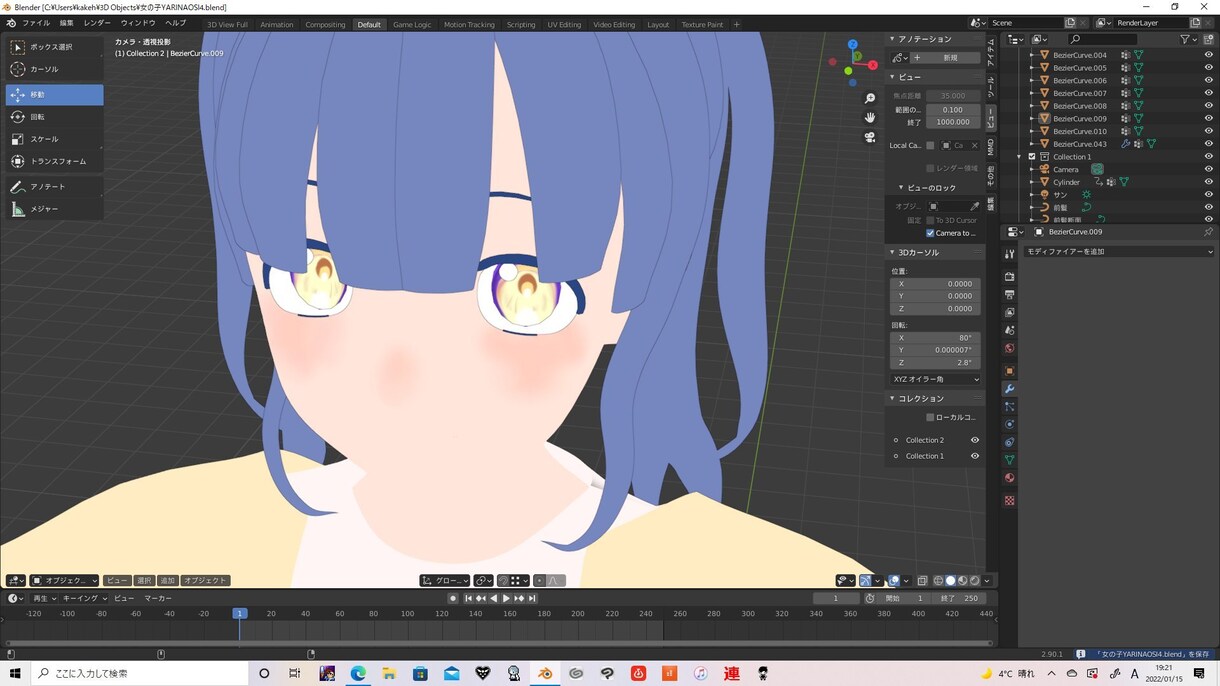Select the Scale tool (スケール)
This screenshot has width=1220, height=686.
(x=54, y=139)
